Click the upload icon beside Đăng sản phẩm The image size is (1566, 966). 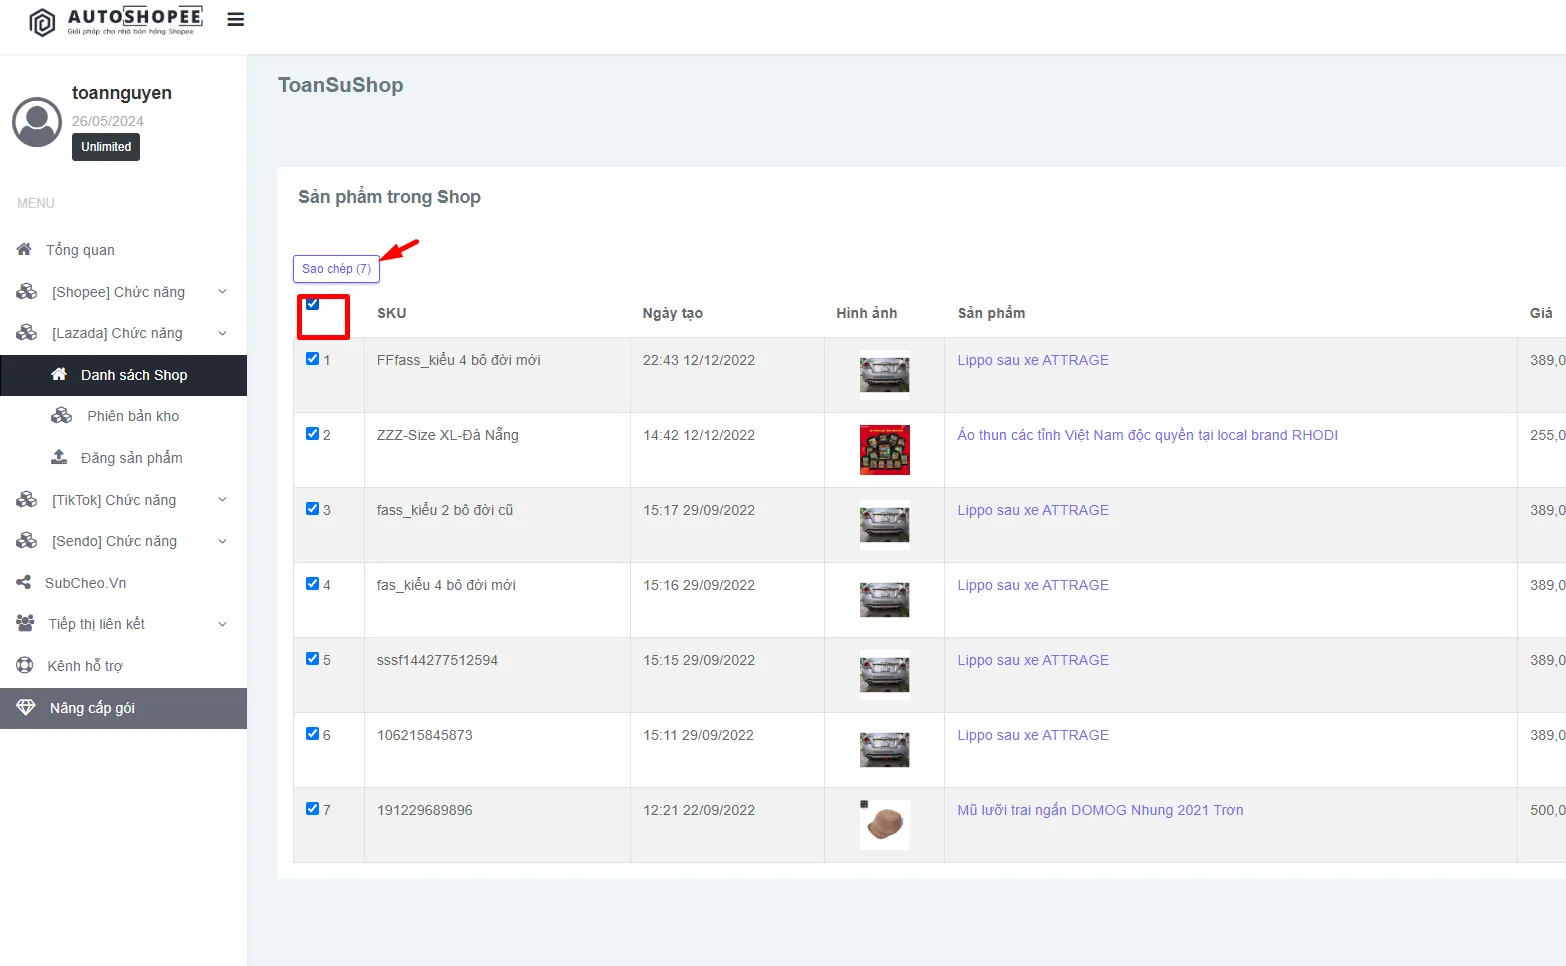59,457
